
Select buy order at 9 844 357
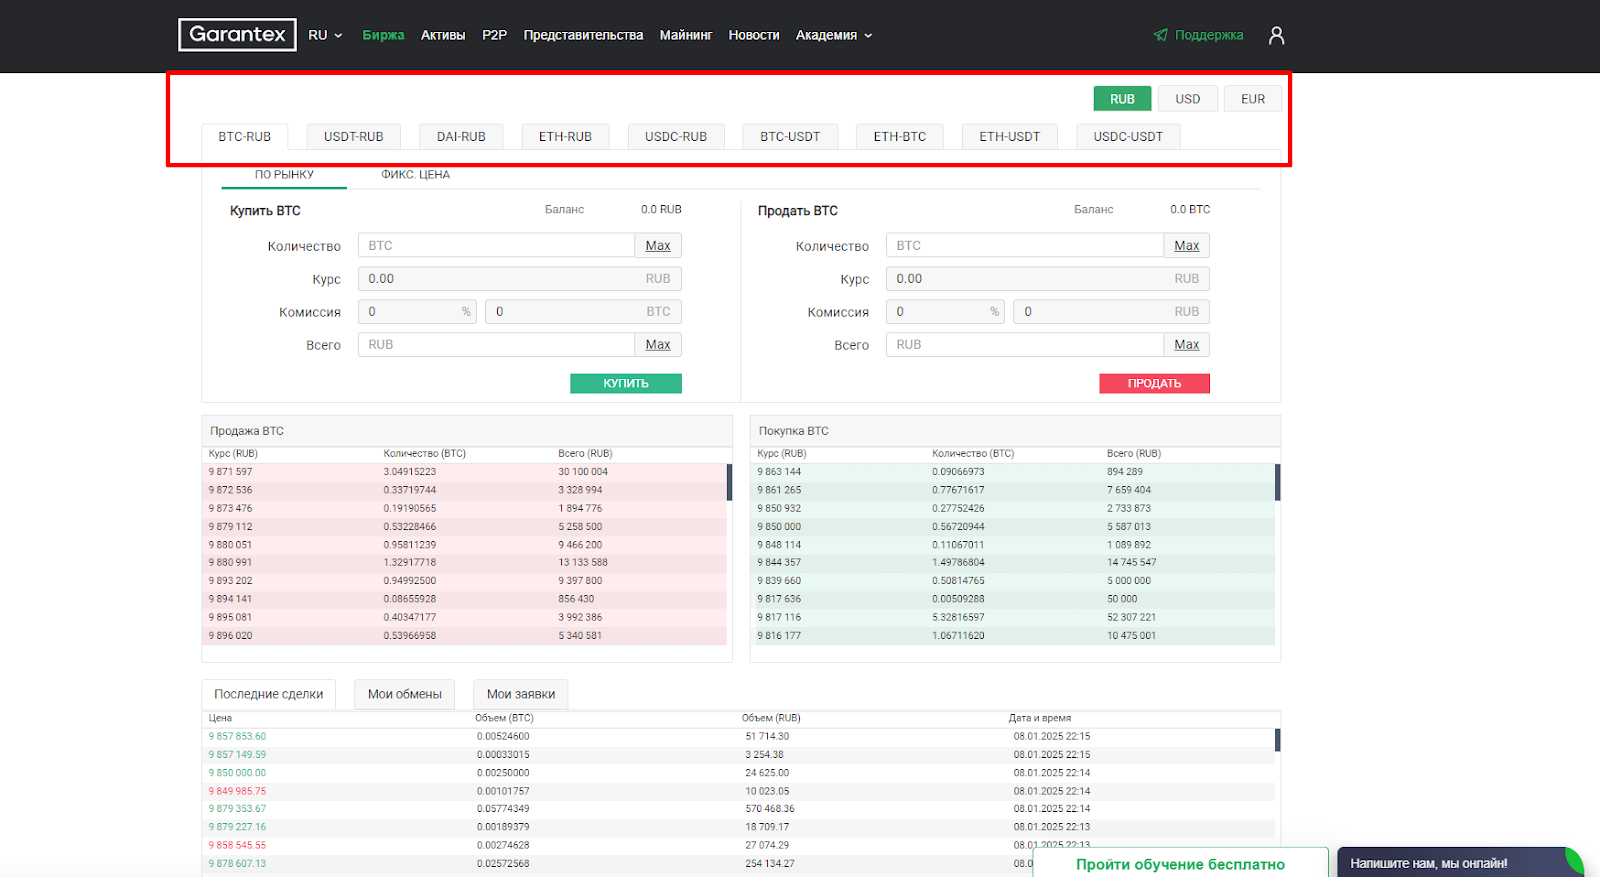click(1013, 562)
